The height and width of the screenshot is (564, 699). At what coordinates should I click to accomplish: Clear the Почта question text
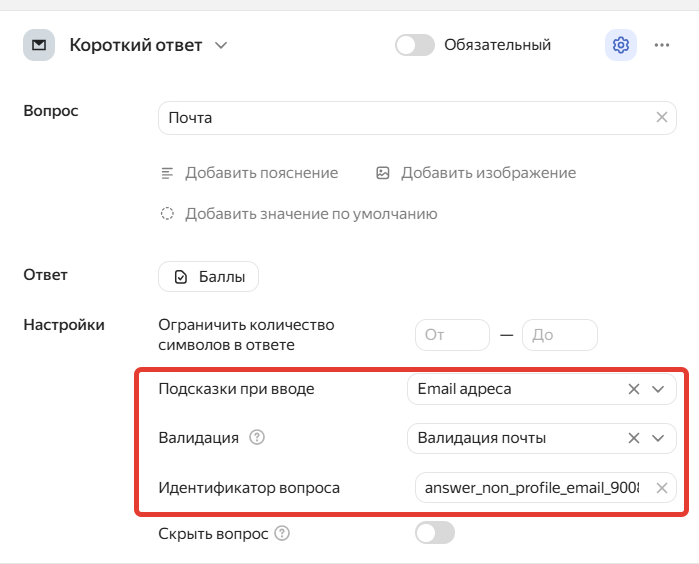click(x=661, y=117)
